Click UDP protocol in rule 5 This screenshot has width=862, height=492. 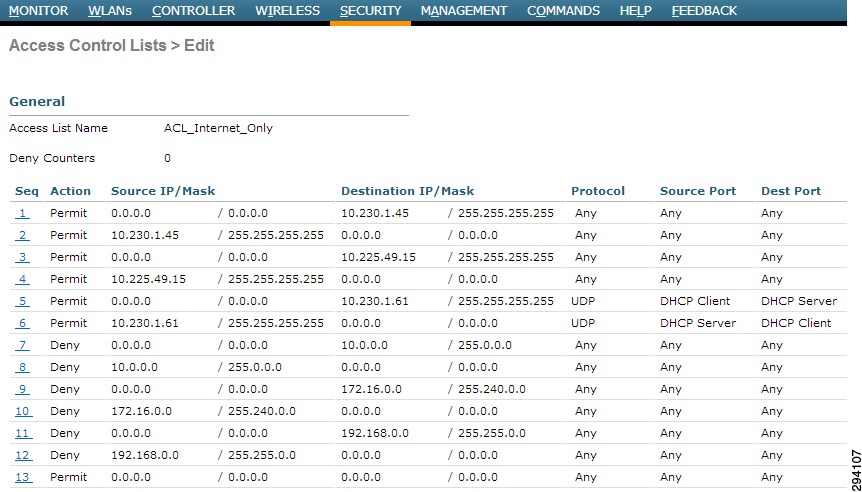click(x=583, y=301)
